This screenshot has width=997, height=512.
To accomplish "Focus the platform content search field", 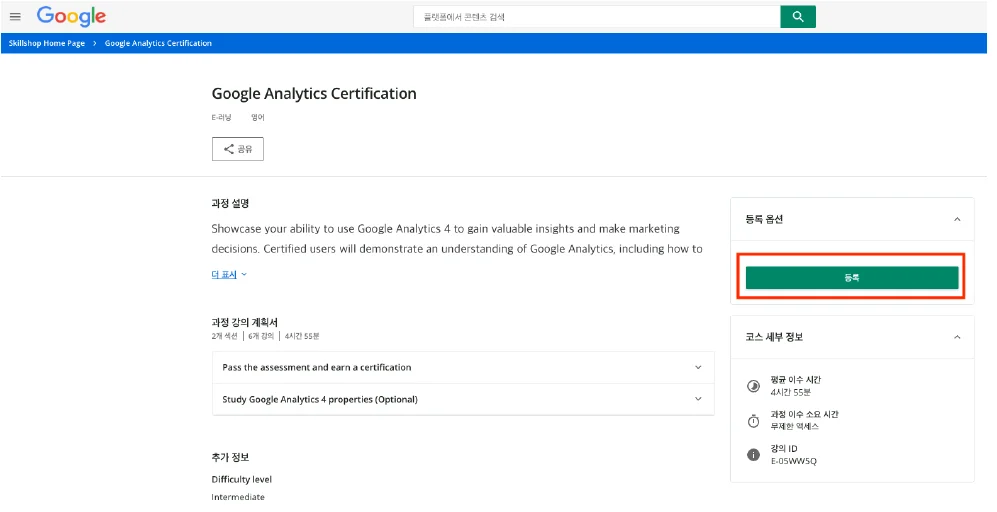I will [x=596, y=17].
